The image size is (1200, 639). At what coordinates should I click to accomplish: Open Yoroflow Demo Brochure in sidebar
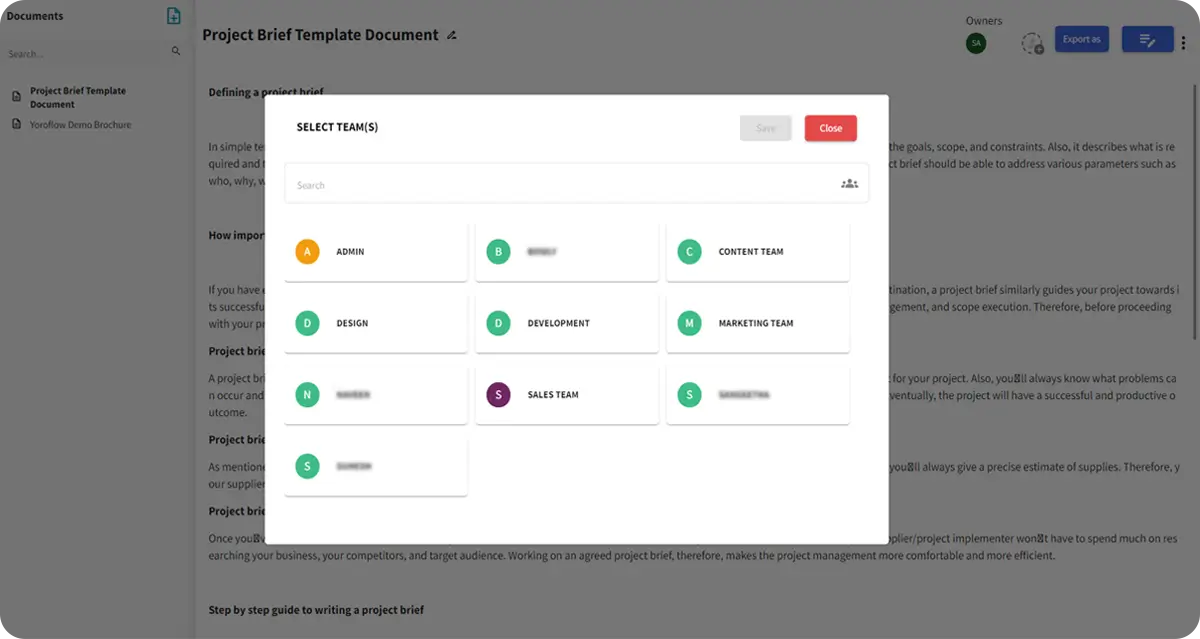(80, 125)
